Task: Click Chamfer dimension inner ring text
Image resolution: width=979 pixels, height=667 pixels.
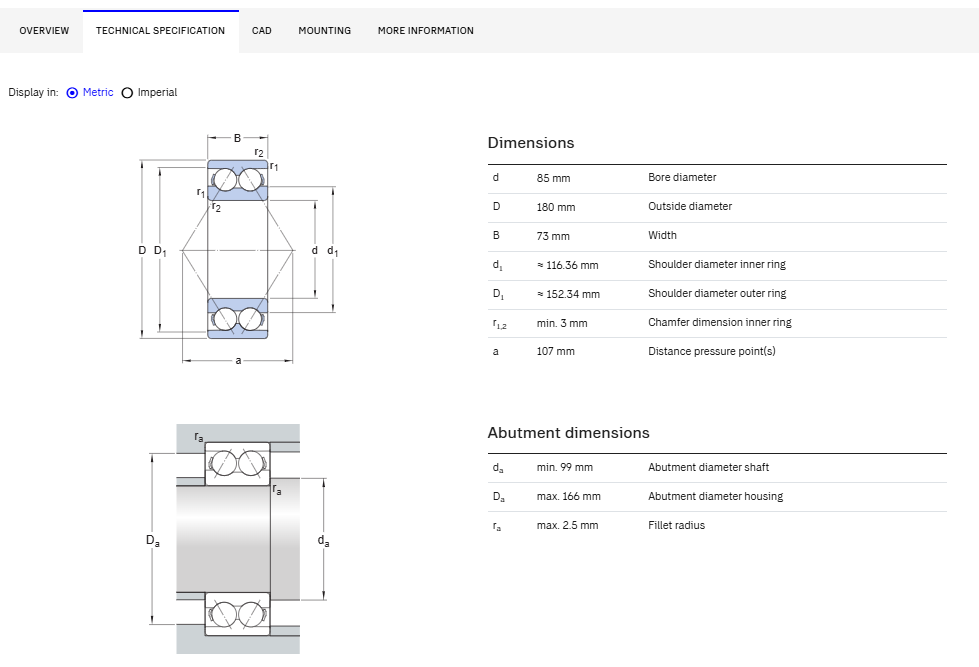Action: [x=719, y=322]
